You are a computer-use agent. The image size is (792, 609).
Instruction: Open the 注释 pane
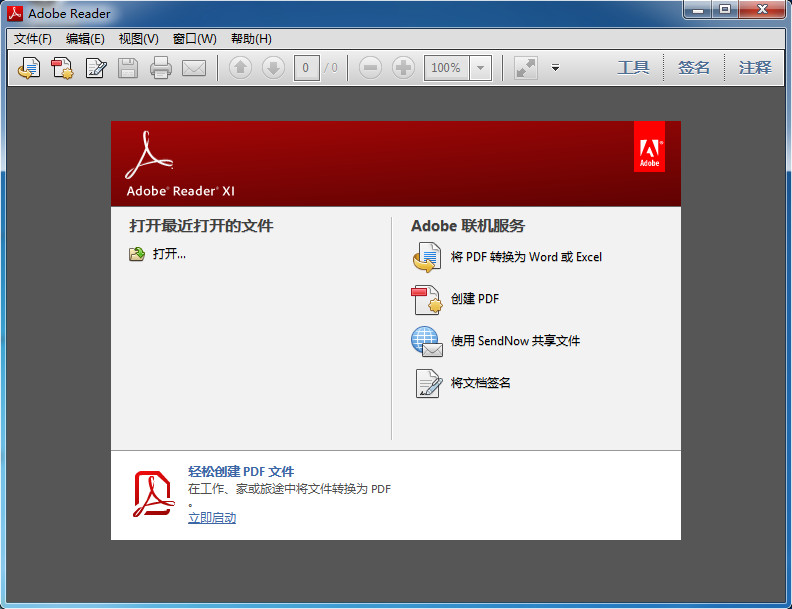755,68
